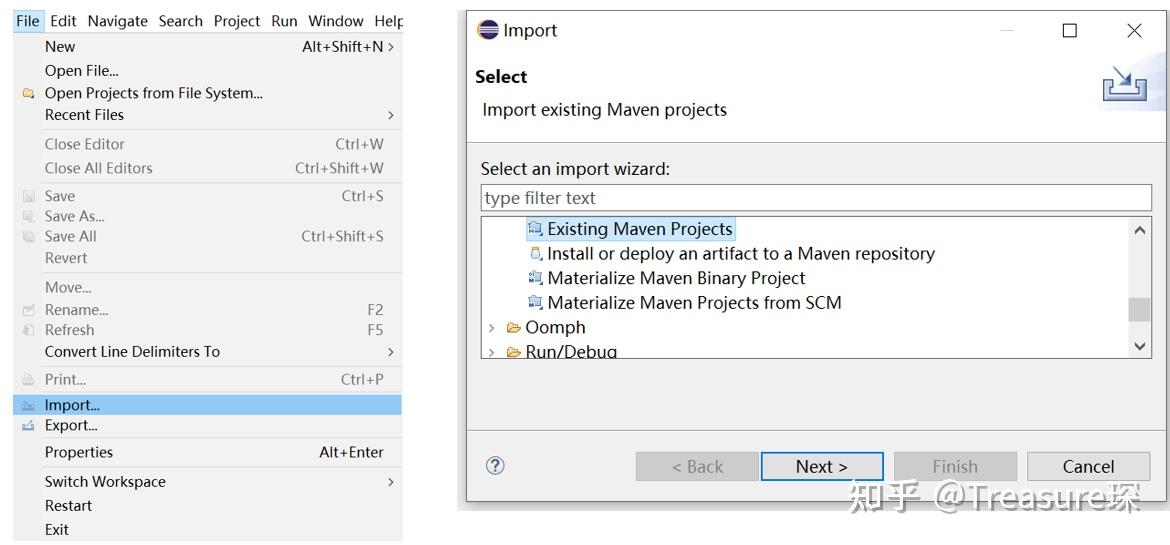The height and width of the screenshot is (545, 1170).
Task: Click the Install or deploy artifact icon
Action: (536, 254)
